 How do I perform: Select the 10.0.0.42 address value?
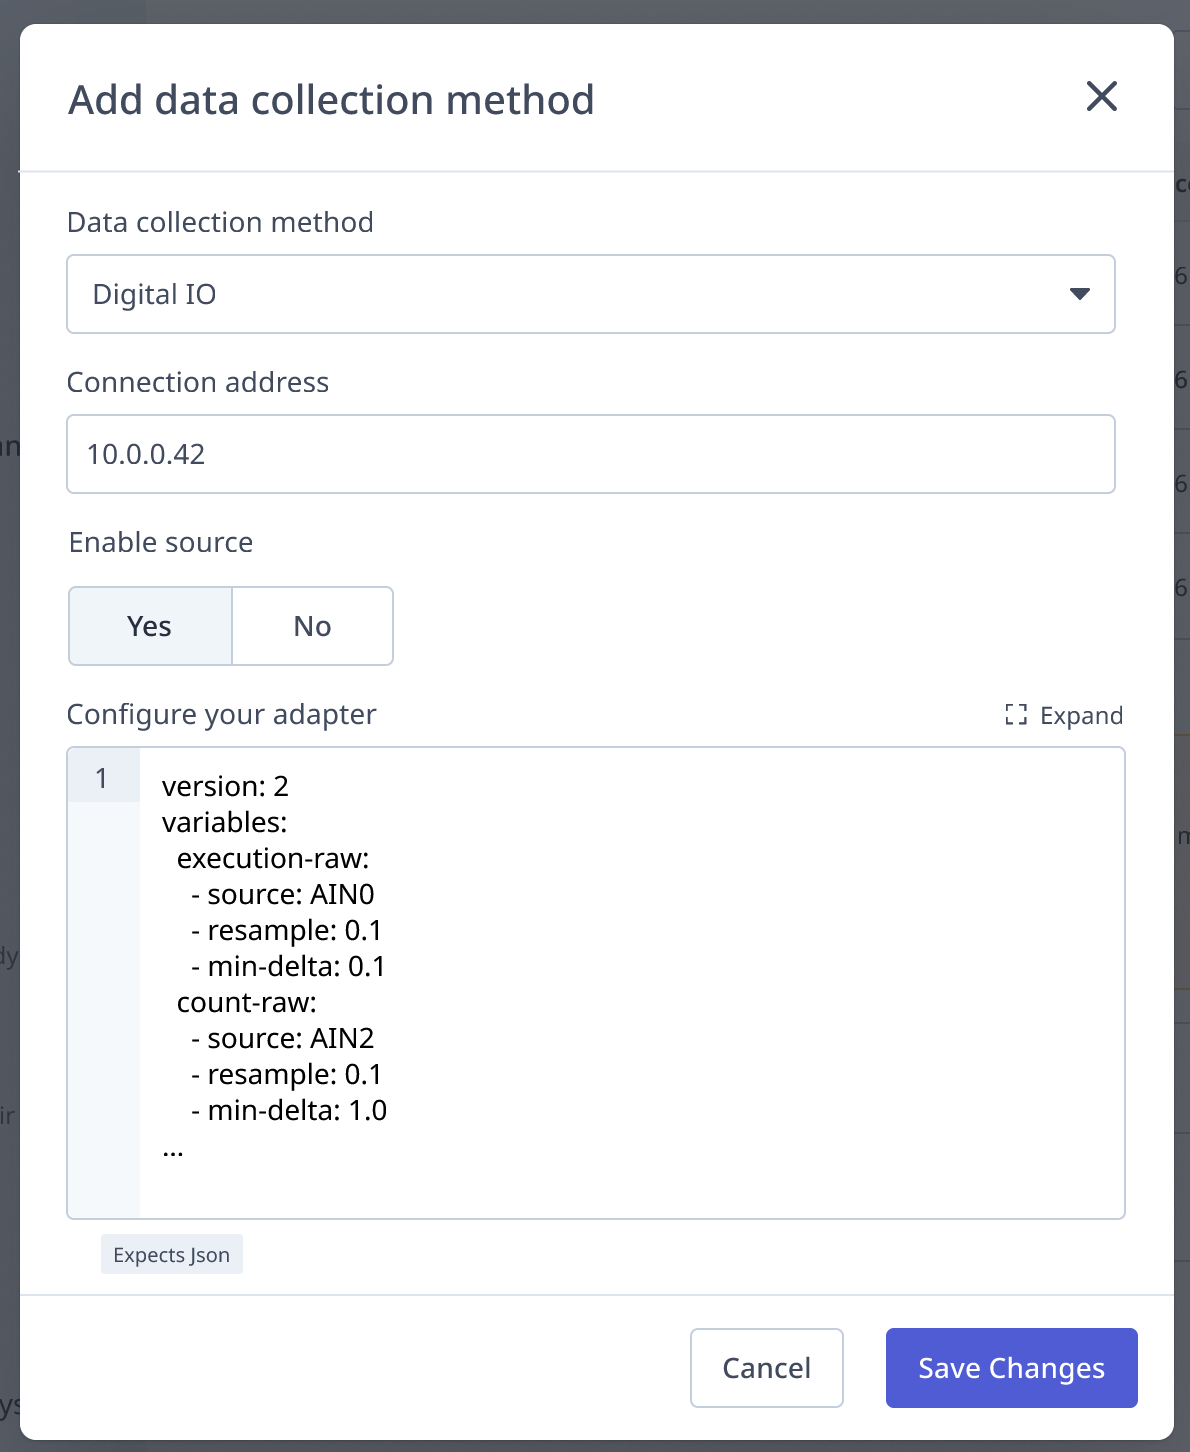point(148,454)
